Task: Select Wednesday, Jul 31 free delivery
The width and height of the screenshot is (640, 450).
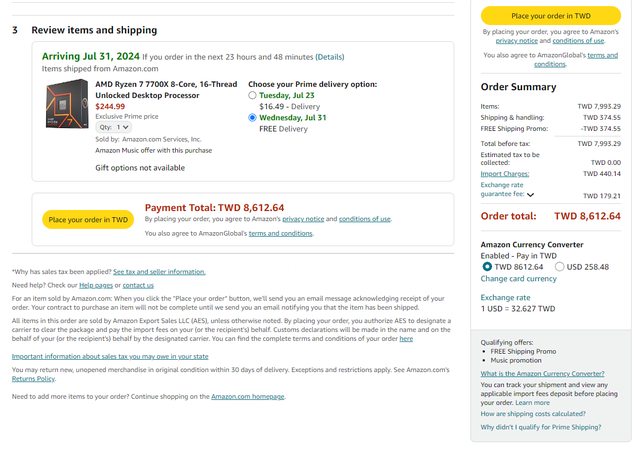Action: (252, 117)
